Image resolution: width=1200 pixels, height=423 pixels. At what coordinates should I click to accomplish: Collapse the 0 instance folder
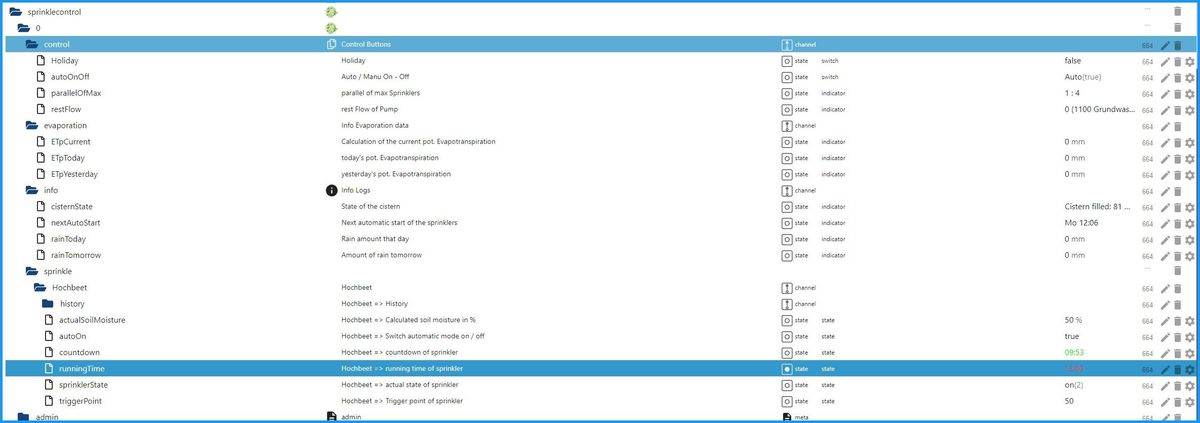tap(24, 28)
